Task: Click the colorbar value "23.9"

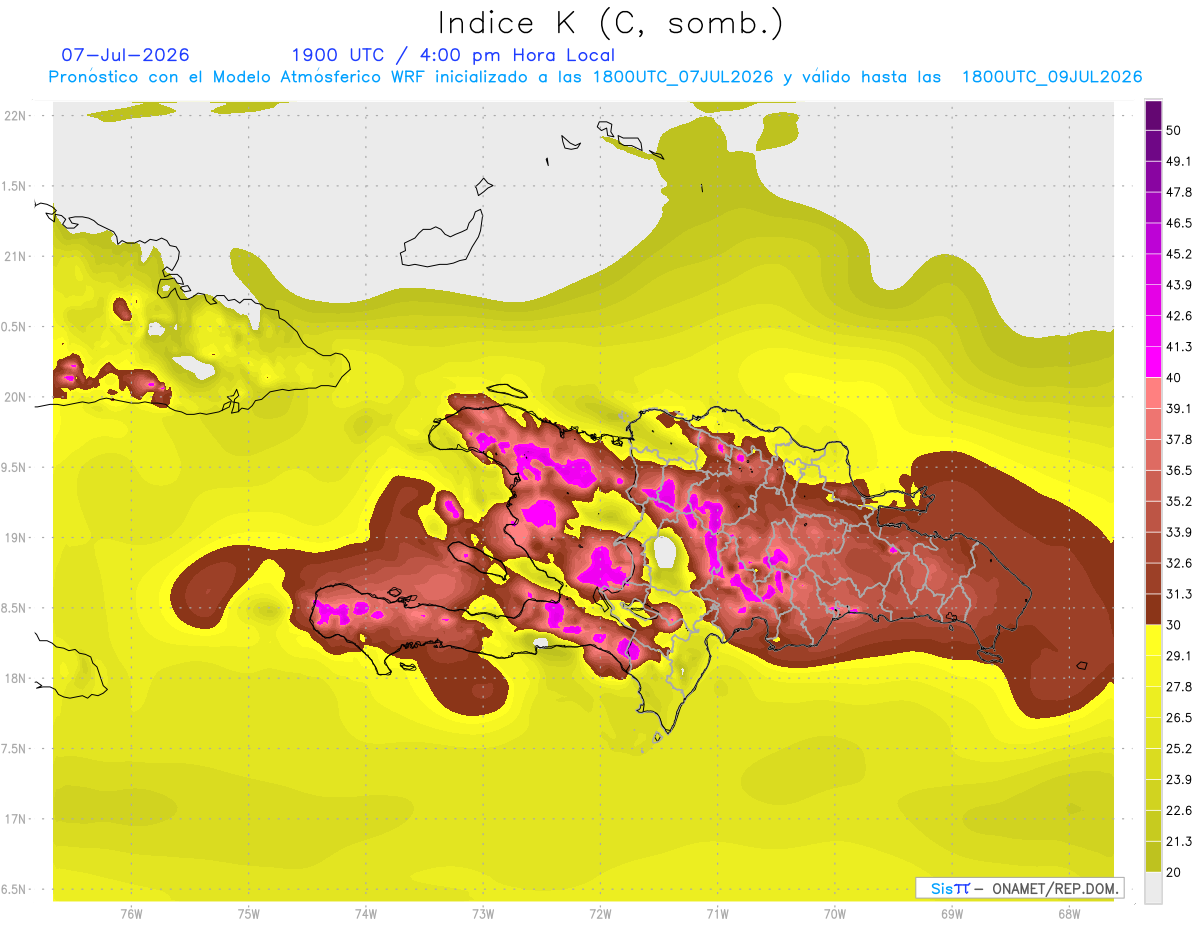Action: pos(1178,780)
